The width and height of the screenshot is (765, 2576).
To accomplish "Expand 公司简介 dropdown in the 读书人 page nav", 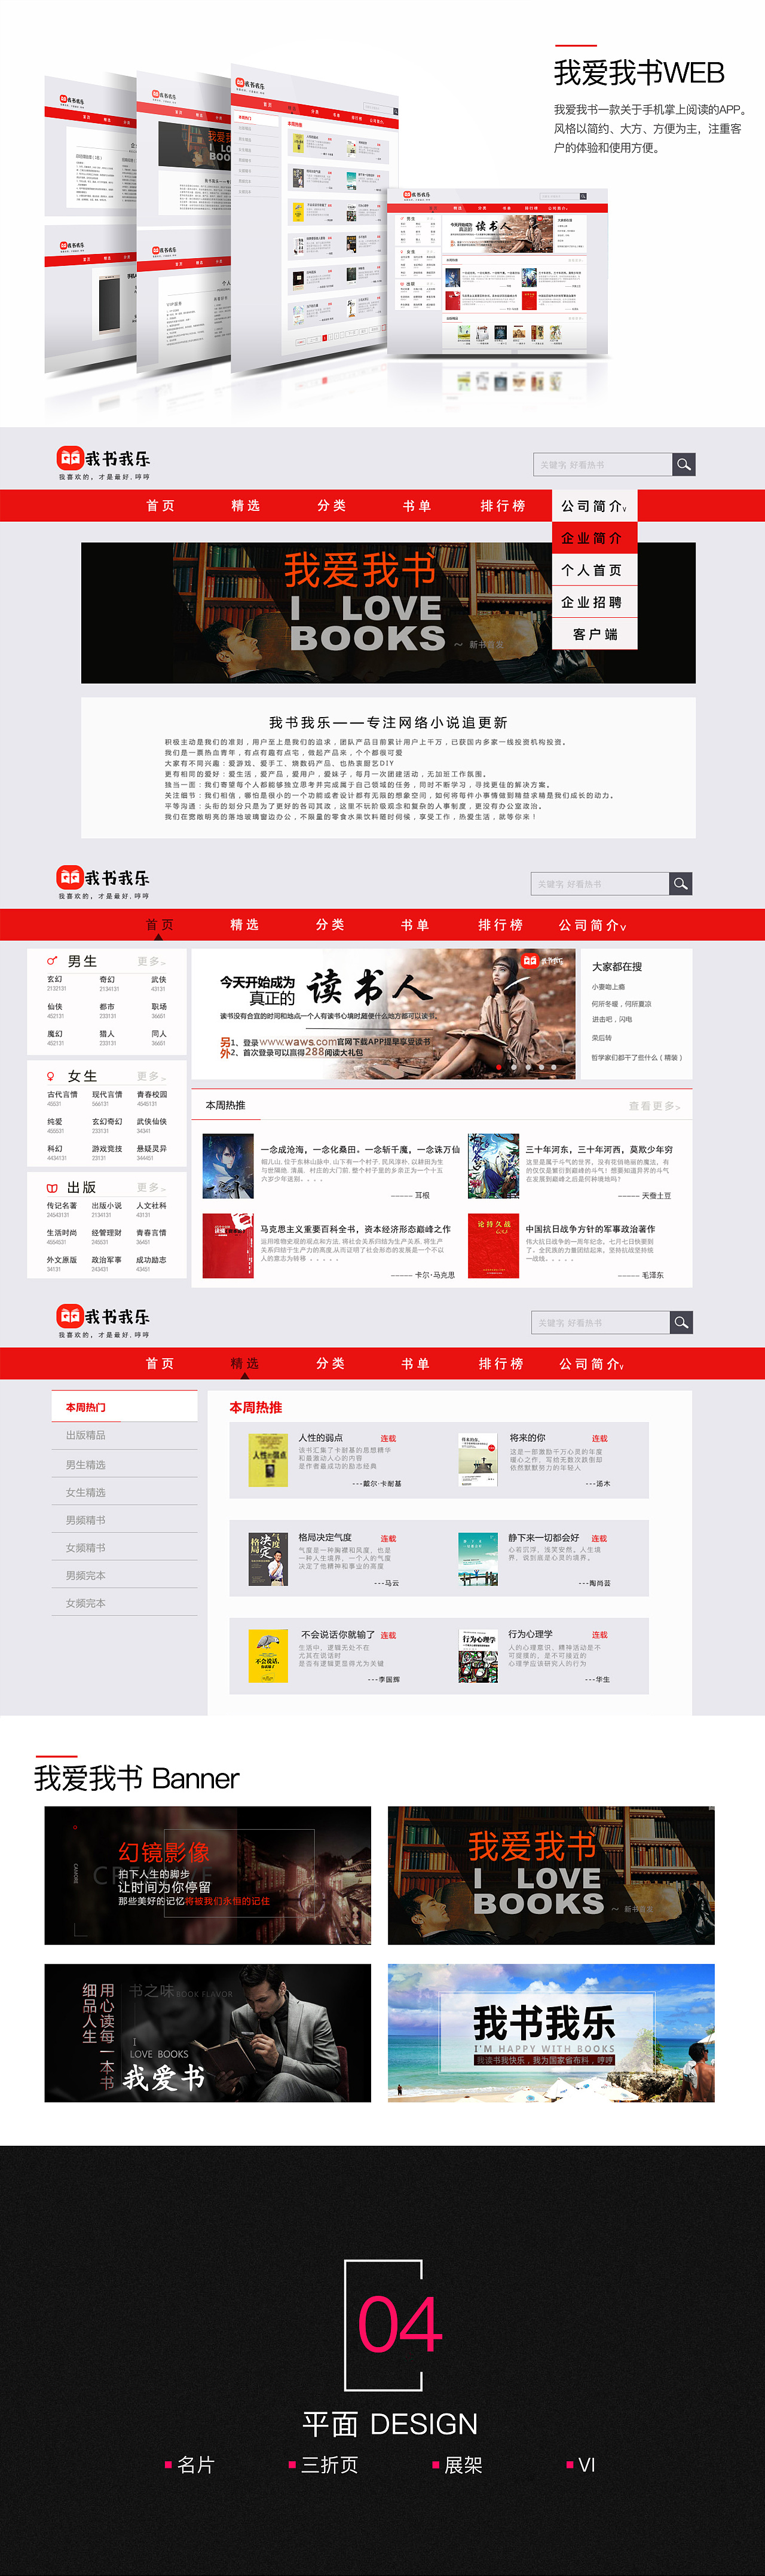I will point(592,925).
